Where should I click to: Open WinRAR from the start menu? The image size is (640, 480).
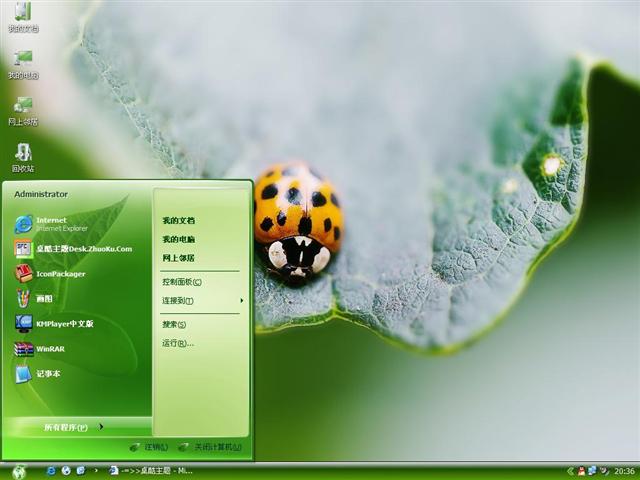(x=40, y=349)
